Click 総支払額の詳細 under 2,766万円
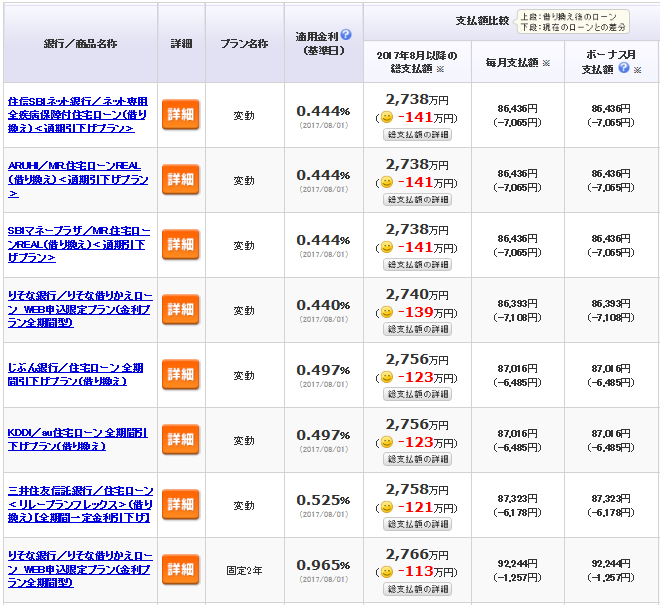Viewport: 660px width, 605px height. (x=417, y=589)
